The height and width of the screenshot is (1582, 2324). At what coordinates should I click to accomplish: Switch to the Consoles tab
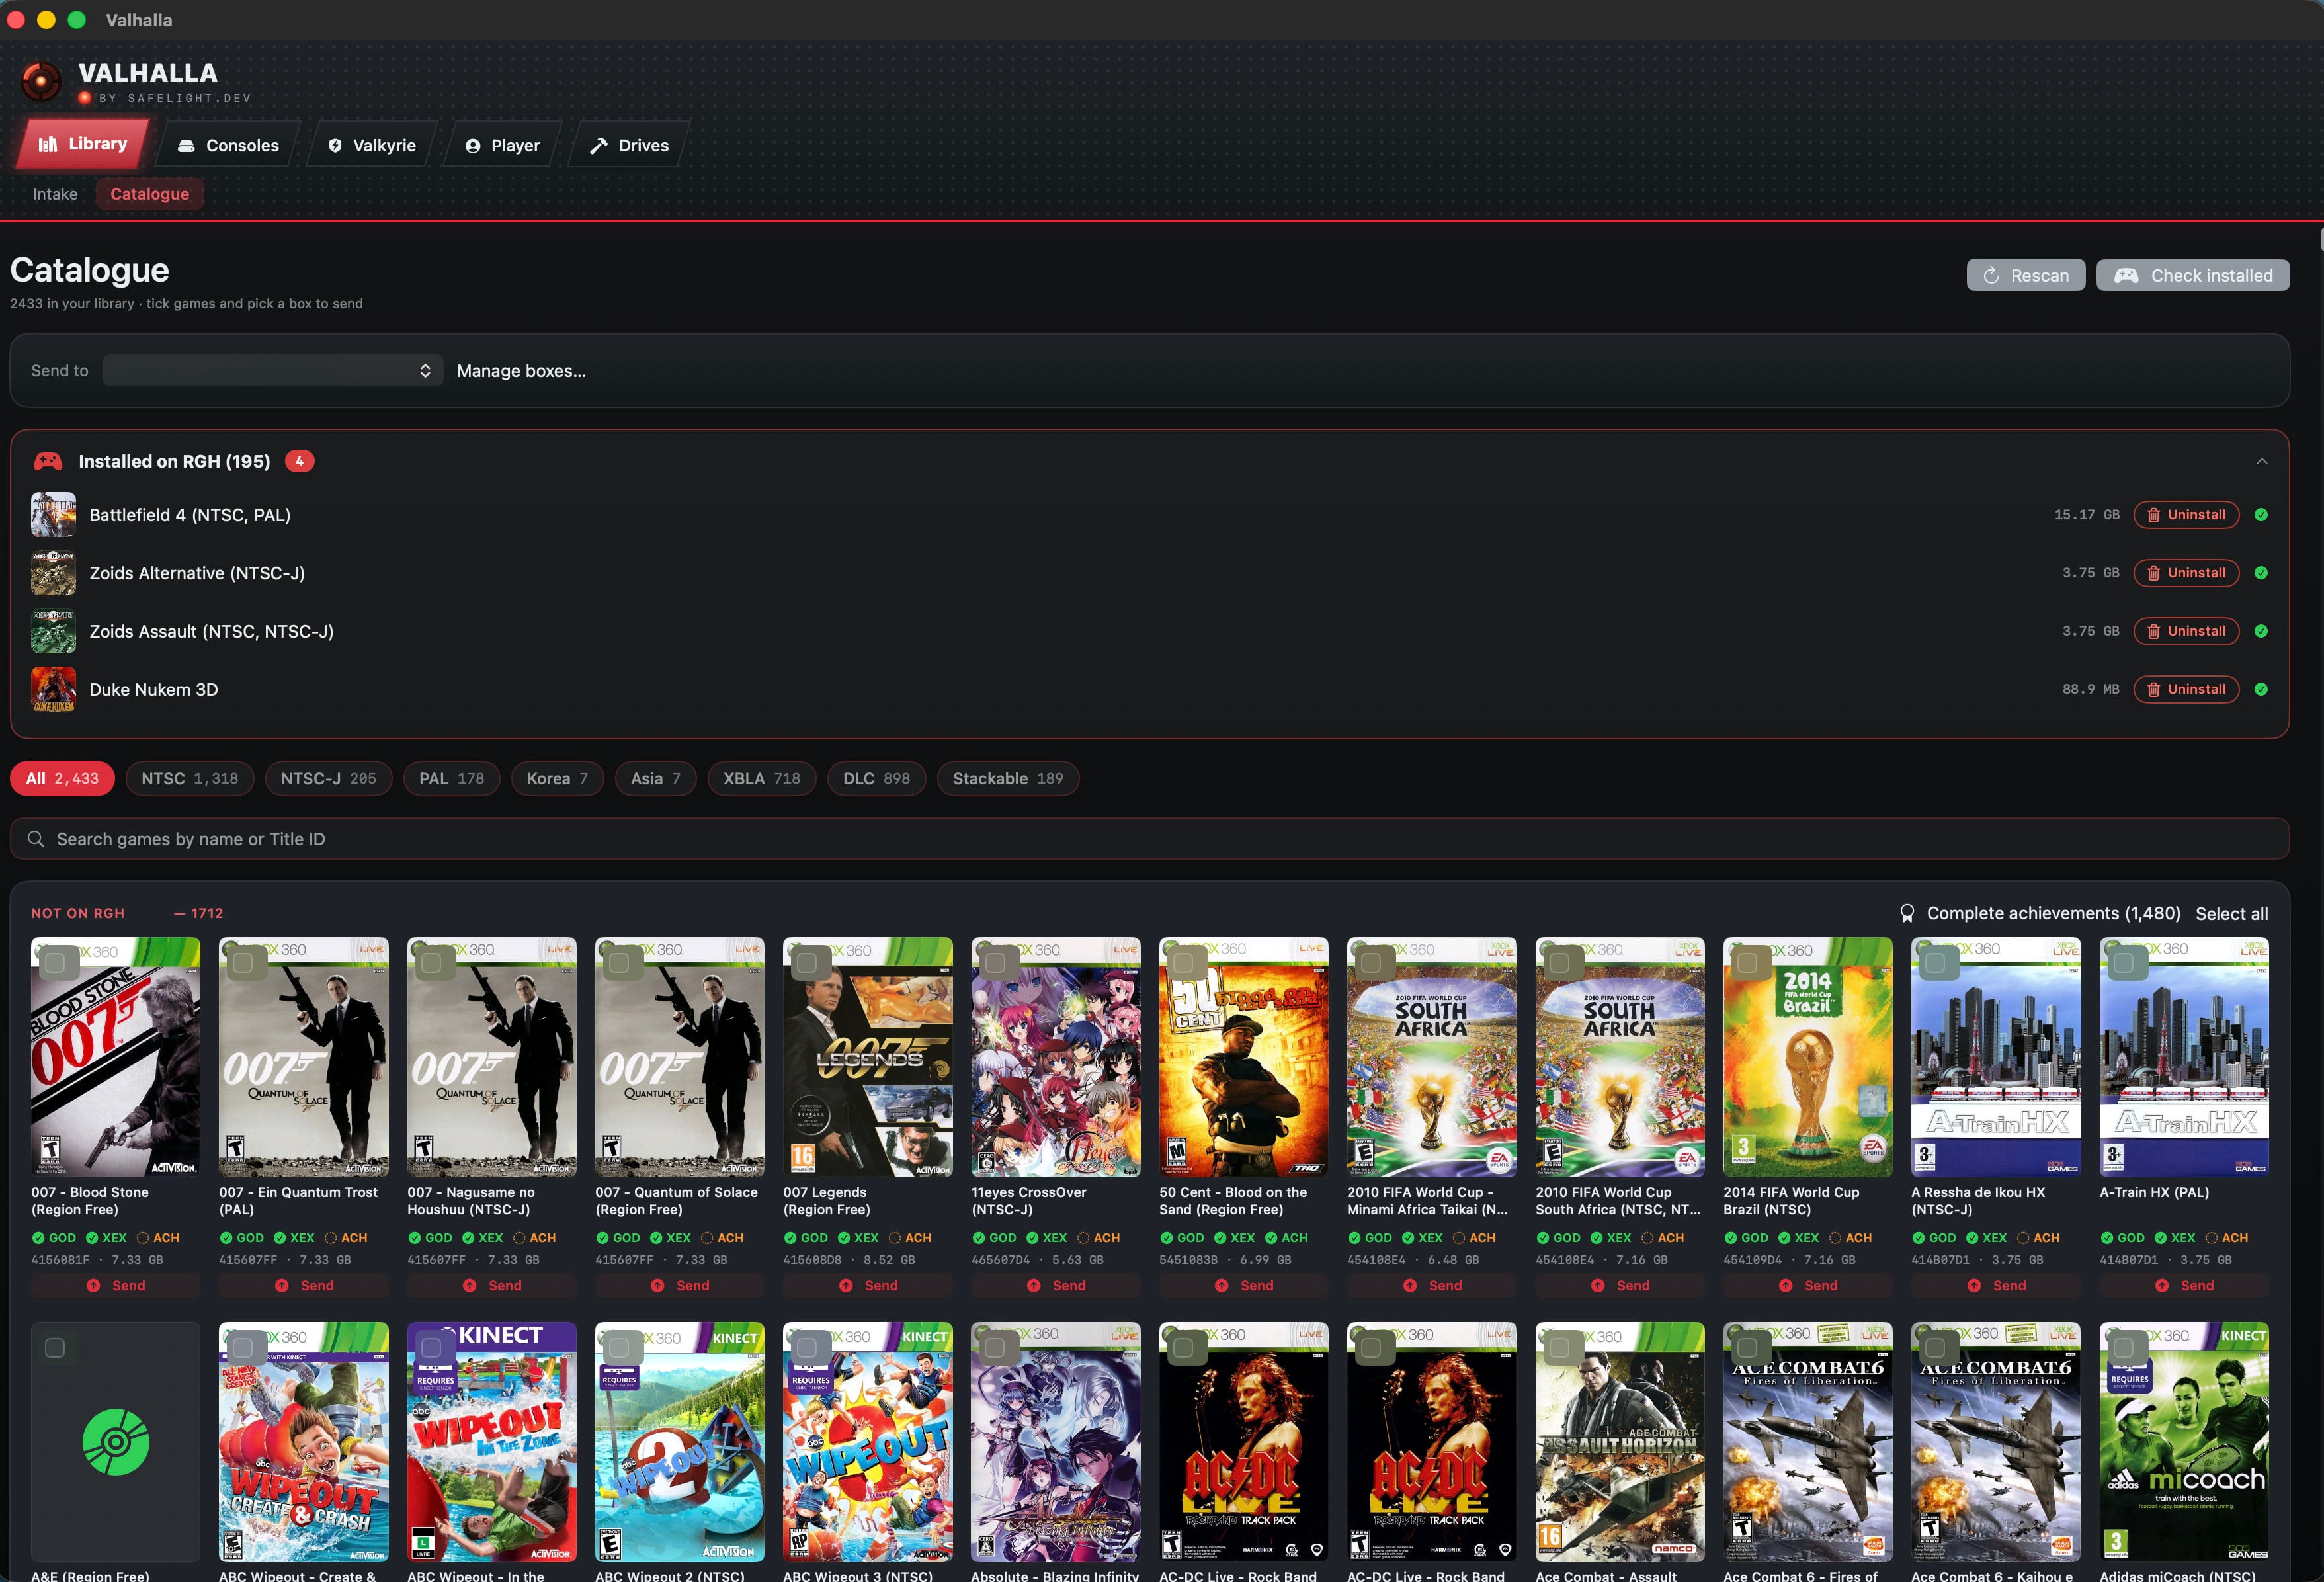click(229, 146)
